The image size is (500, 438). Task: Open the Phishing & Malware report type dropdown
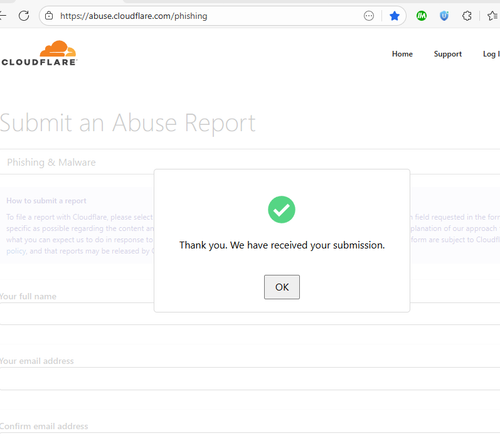click(250, 162)
